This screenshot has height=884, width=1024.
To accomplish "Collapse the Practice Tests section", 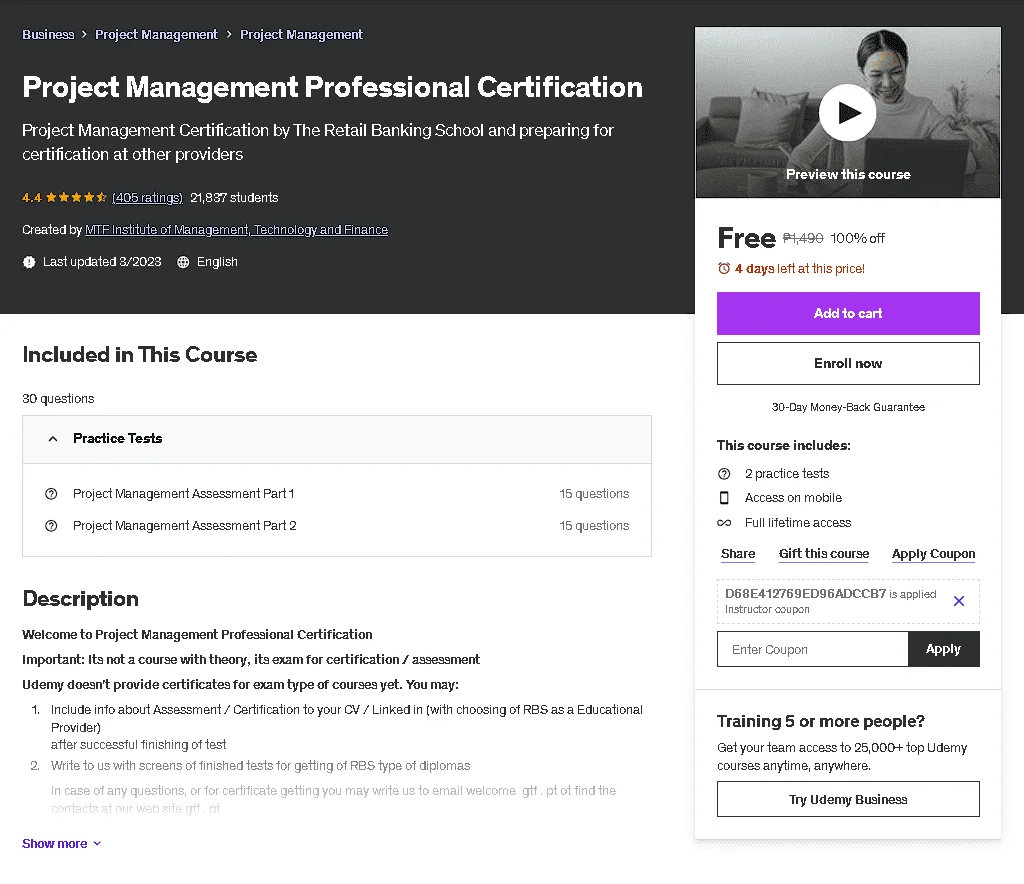I will (337, 439).
